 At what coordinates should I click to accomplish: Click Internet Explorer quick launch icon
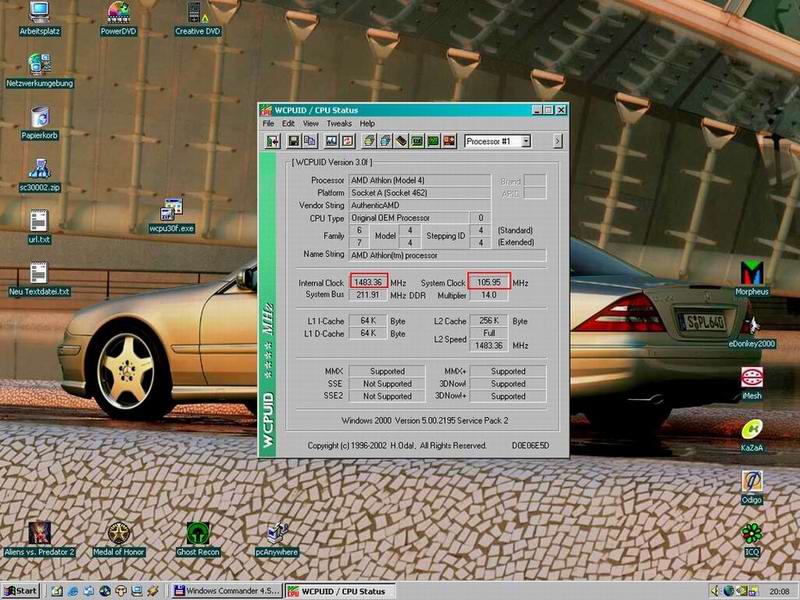[73, 591]
